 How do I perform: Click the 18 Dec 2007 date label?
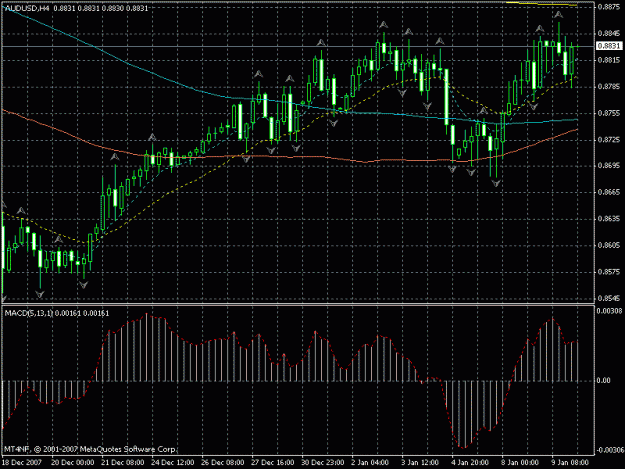pos(22,463)
